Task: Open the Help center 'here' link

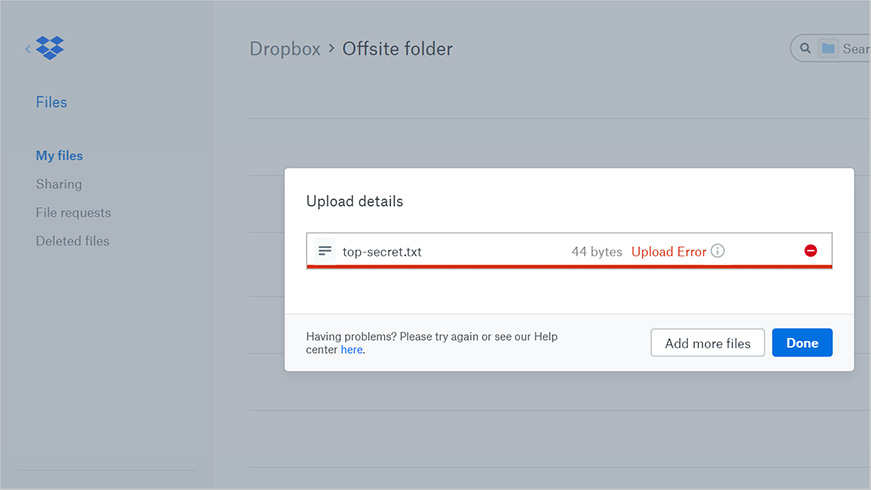Action: point(352,349)
